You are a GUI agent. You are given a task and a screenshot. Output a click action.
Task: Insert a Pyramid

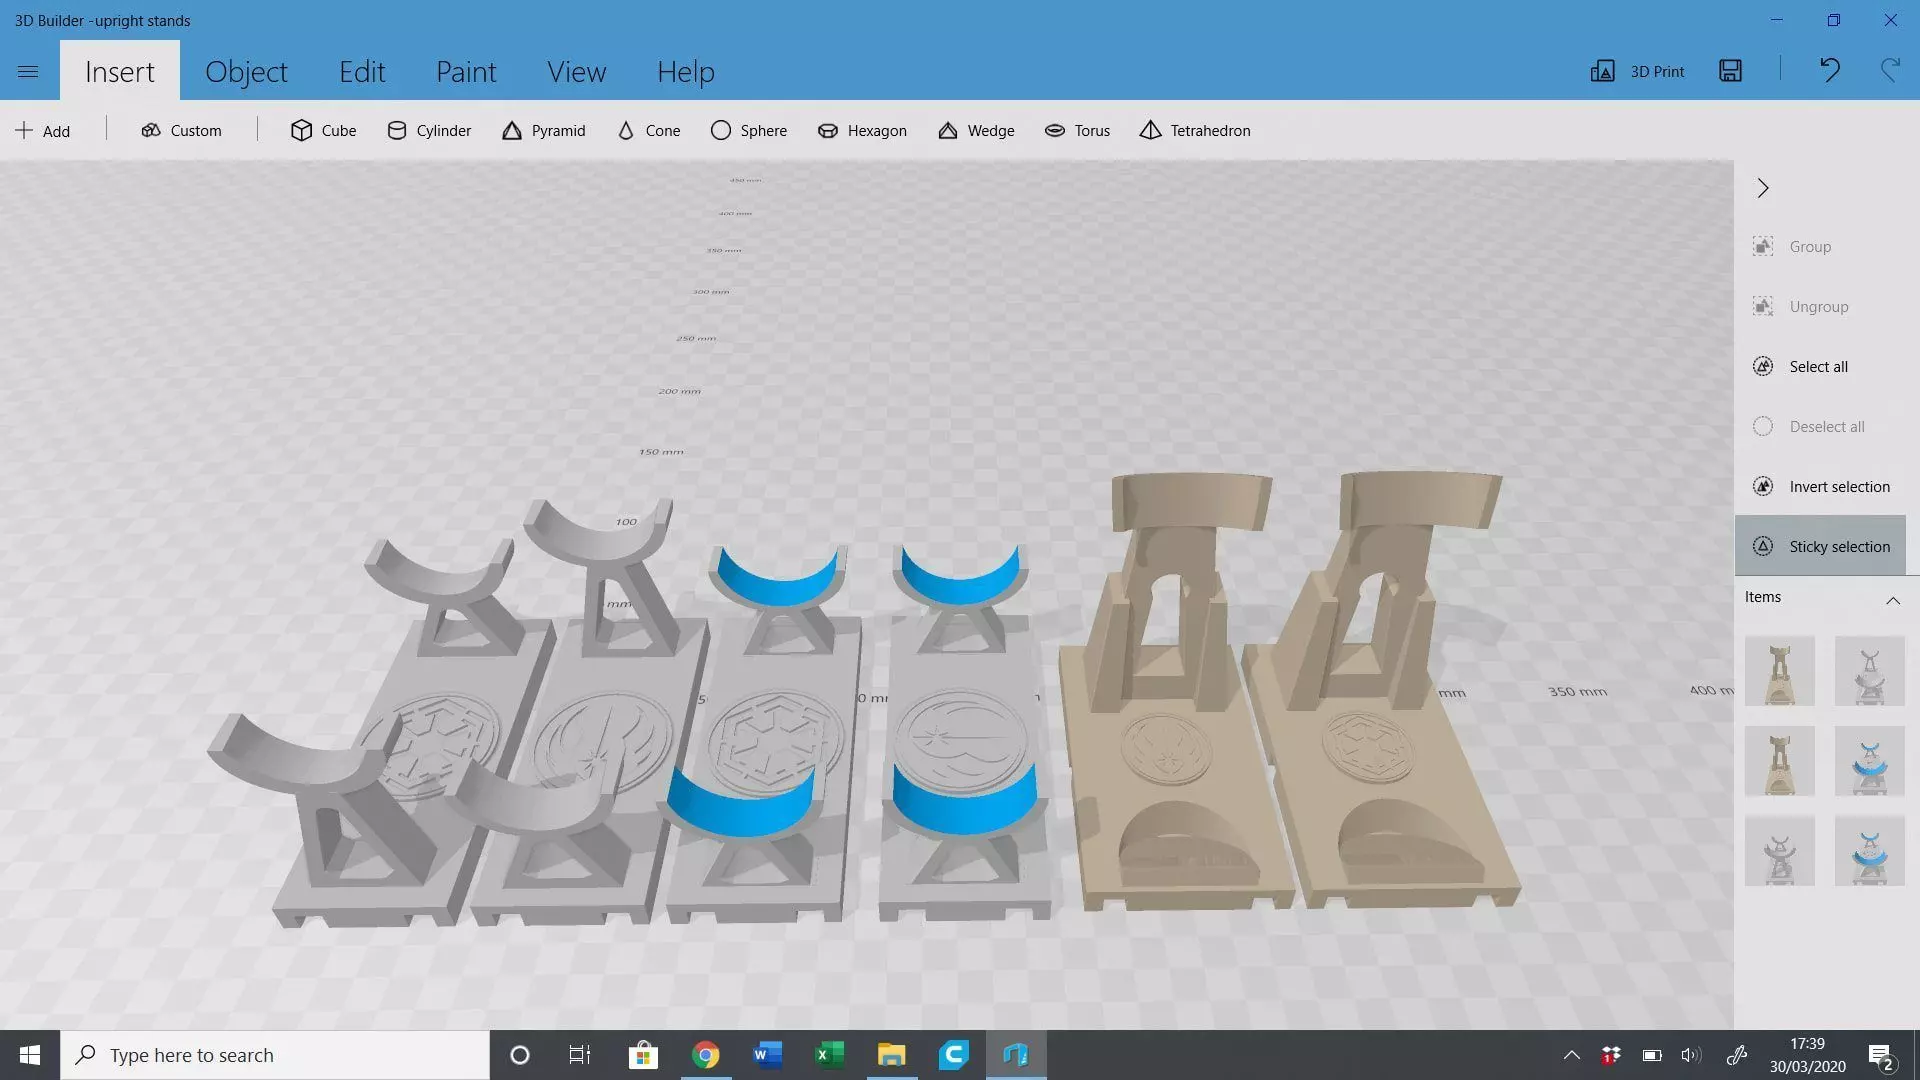tap(543, 130)
